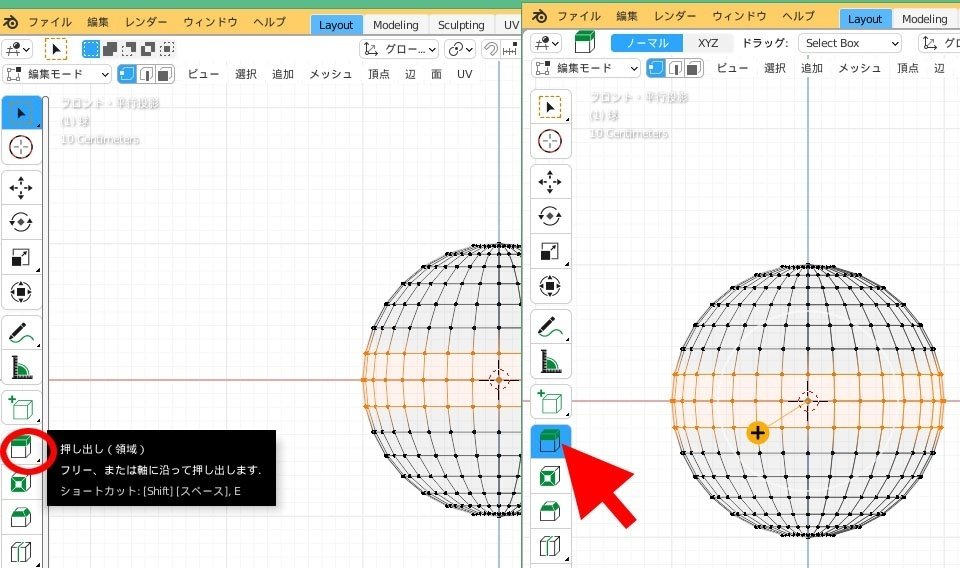The height and width of the screenshot is (568, 960).
Task: Select the Inset Faces tool in left window
Action: 21,484
